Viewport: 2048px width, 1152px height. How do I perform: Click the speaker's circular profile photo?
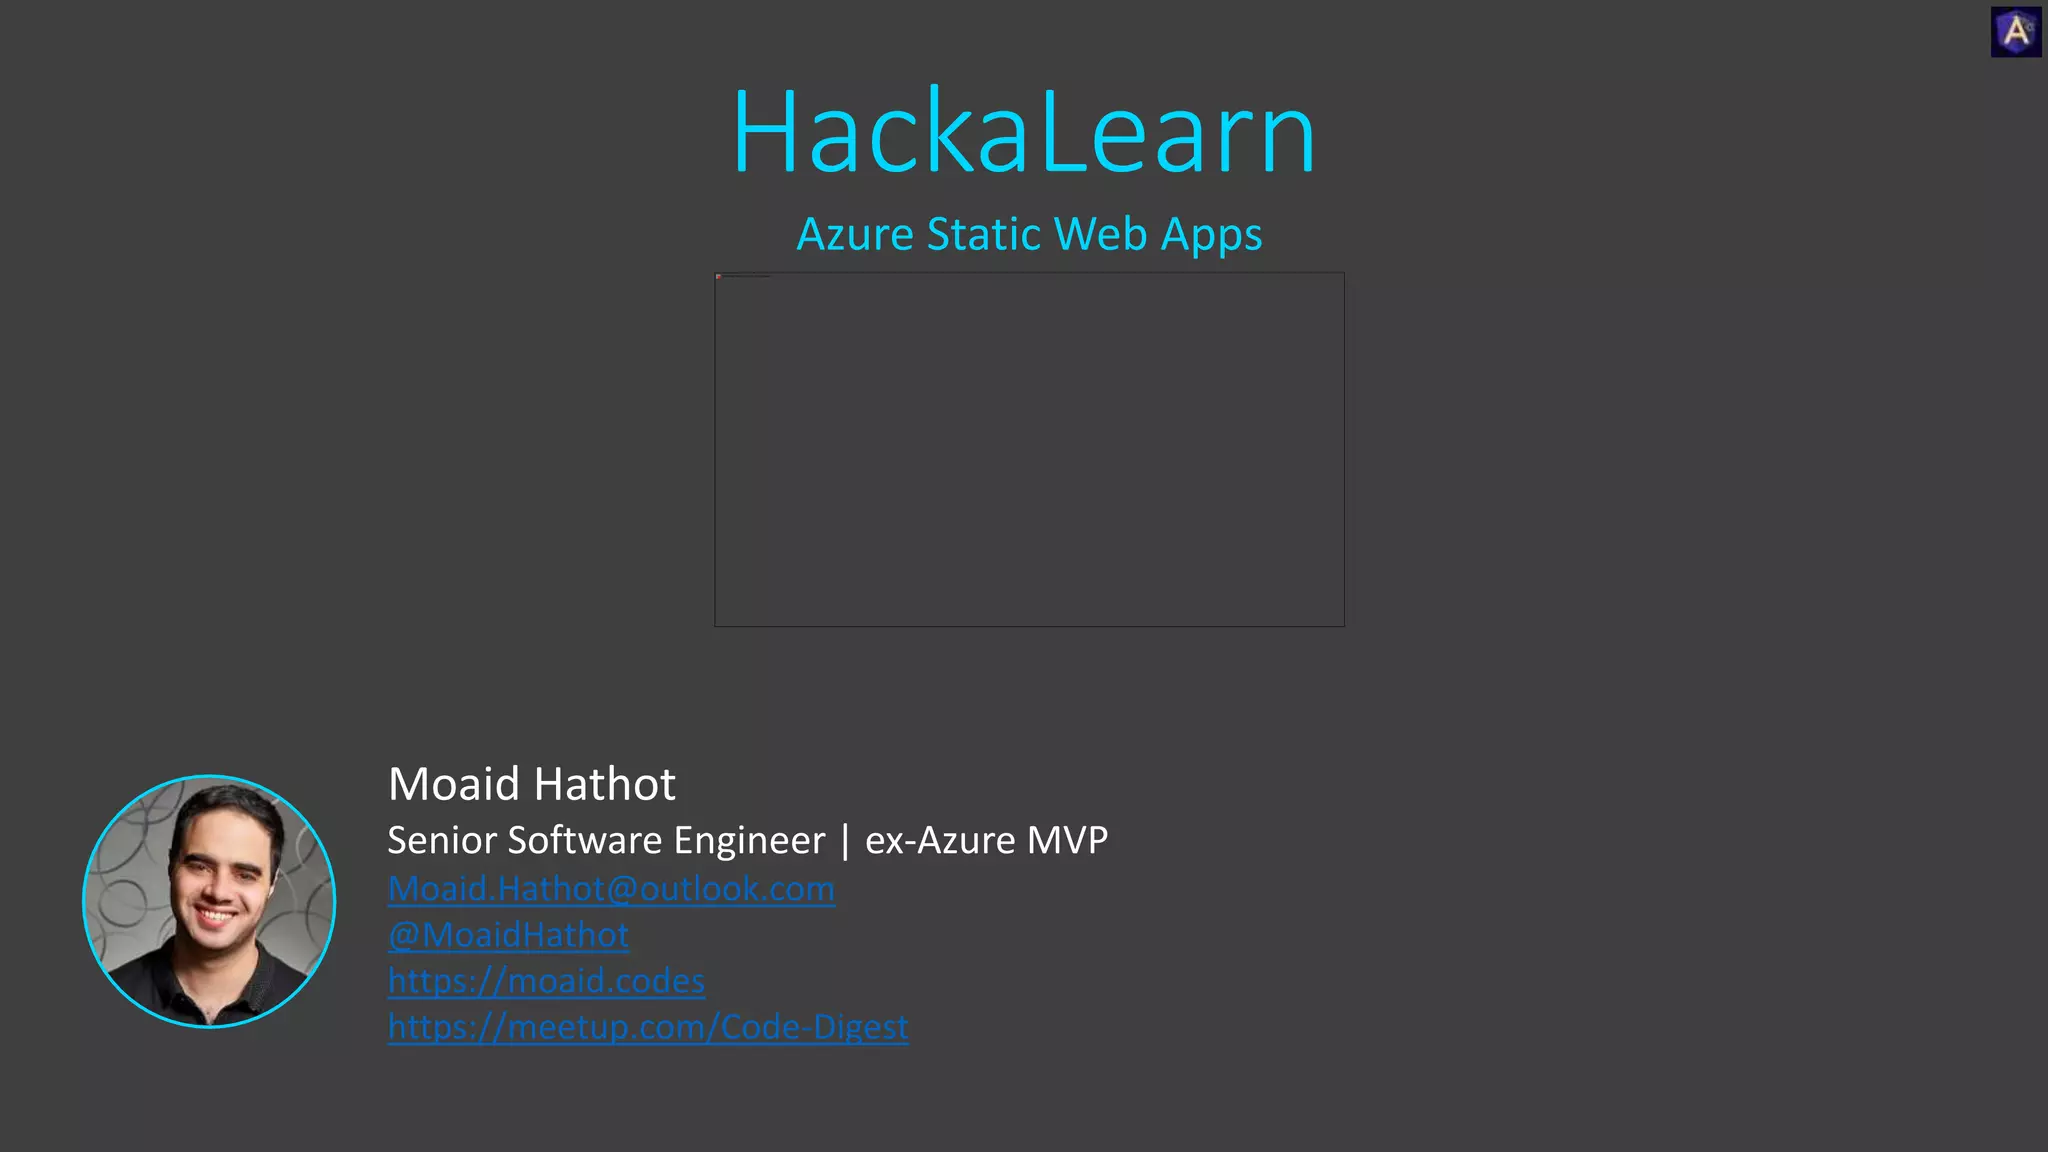(x=209, y=901)
